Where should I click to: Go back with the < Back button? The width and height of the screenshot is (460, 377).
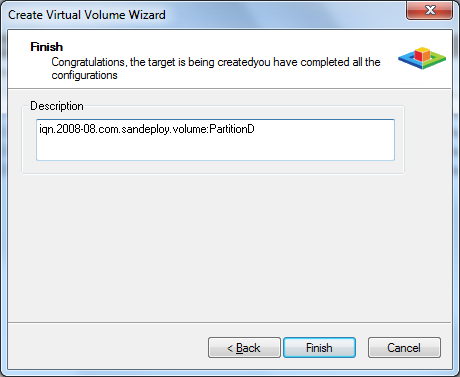click(x=244, y=348)
